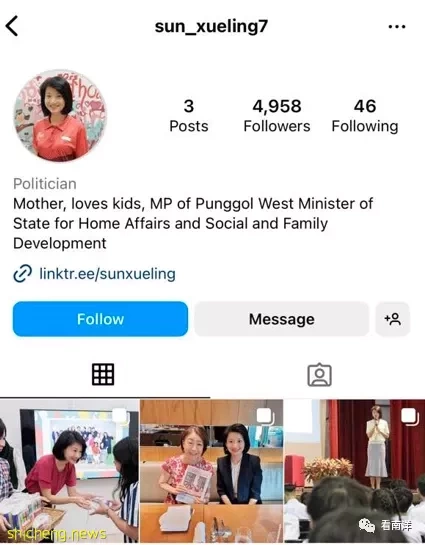Open linktr.ee/sunxueling link
The image size is (425, 545).
coord(107,274)
